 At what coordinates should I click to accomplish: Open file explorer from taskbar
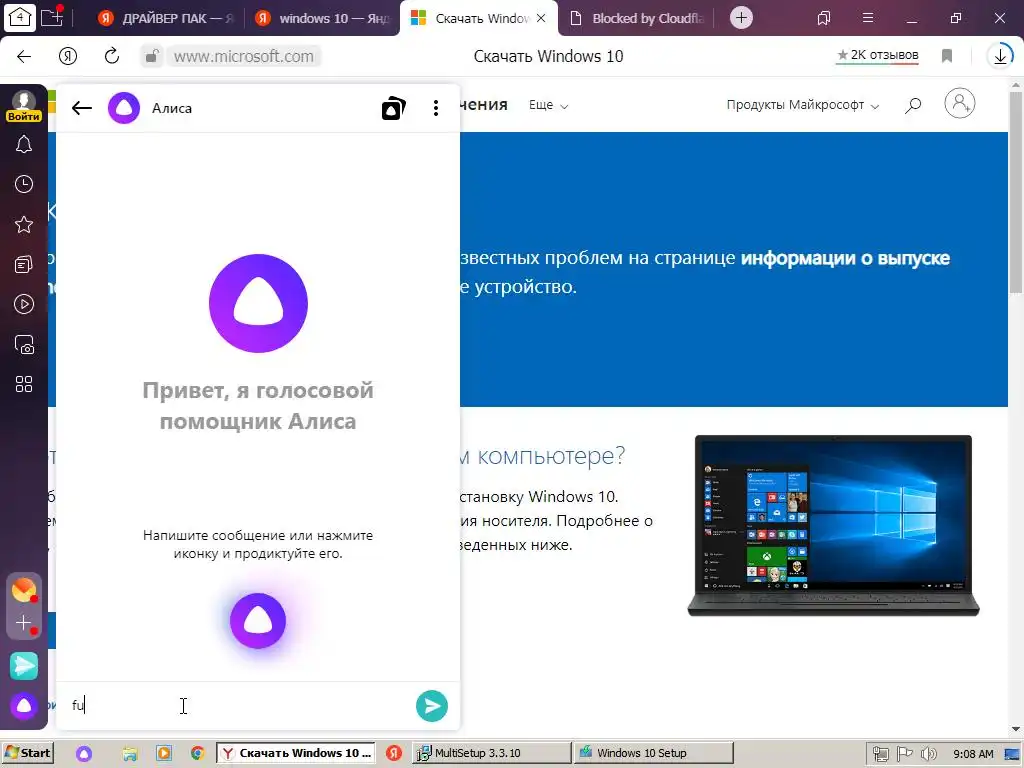tap(130, 754)
